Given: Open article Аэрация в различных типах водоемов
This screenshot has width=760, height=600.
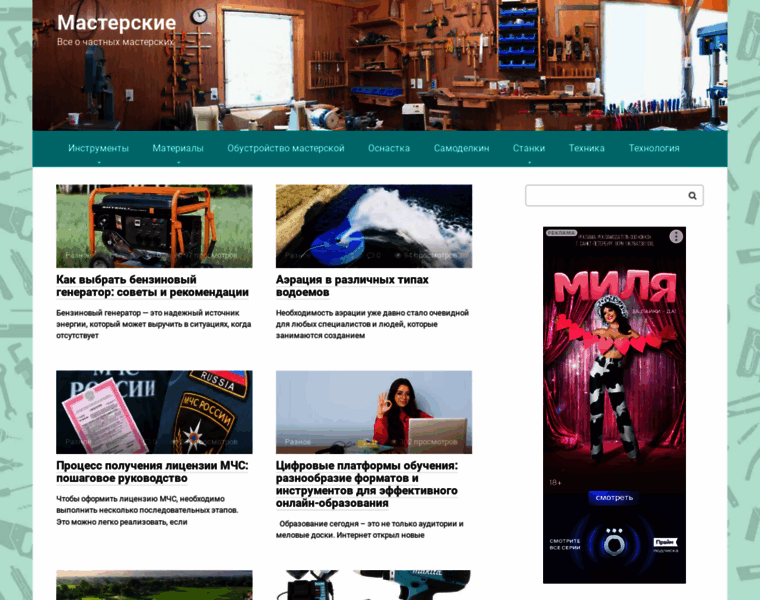Looking at the screenshot, I should [x=352, y=286].
